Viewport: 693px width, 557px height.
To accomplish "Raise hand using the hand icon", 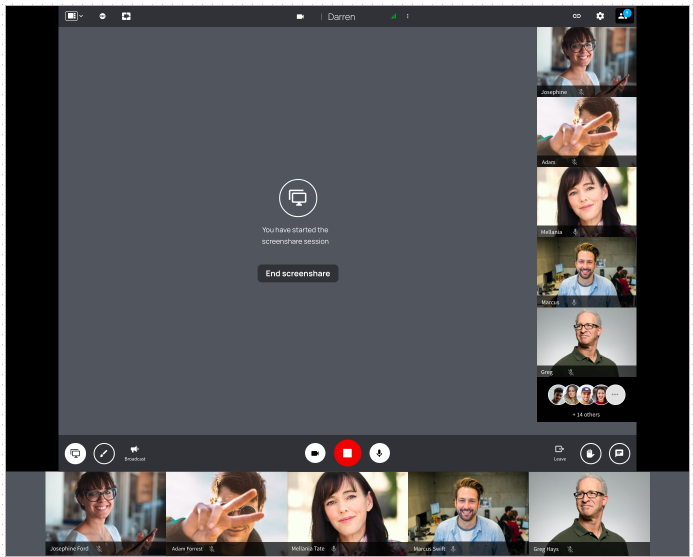I will click(x=590, y=454).
